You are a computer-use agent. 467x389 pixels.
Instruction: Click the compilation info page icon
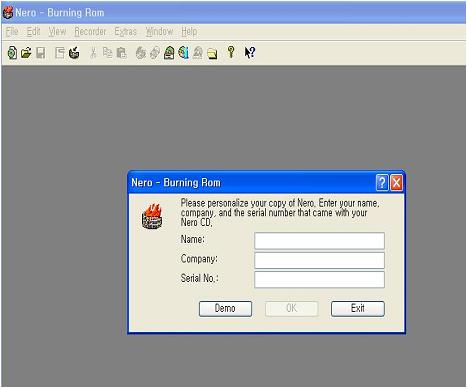pos(60,53)
